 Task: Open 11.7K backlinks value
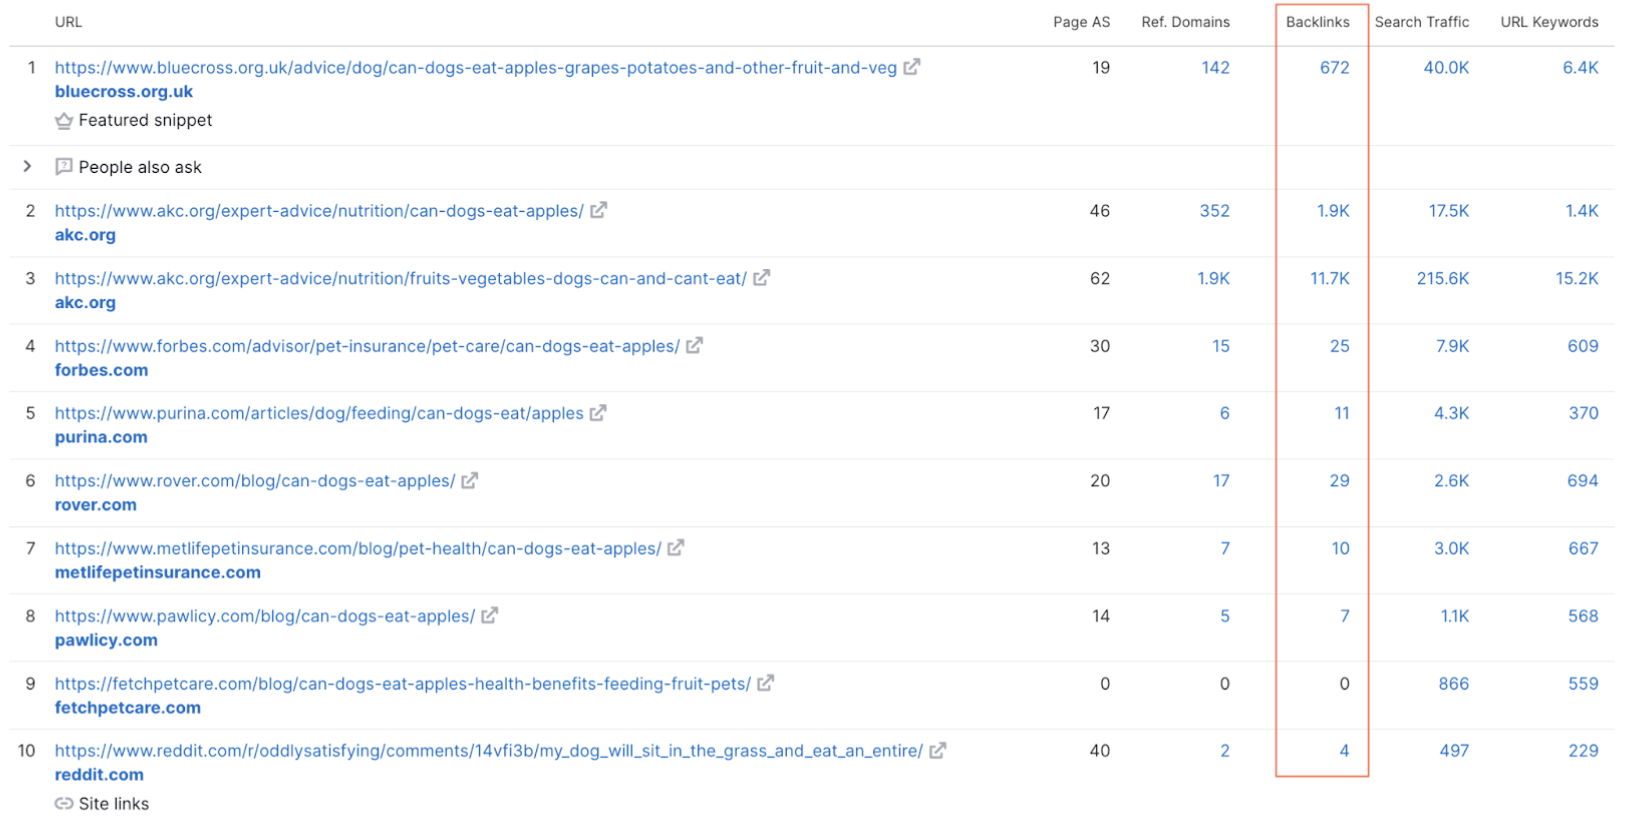[x=1330, y=279]
